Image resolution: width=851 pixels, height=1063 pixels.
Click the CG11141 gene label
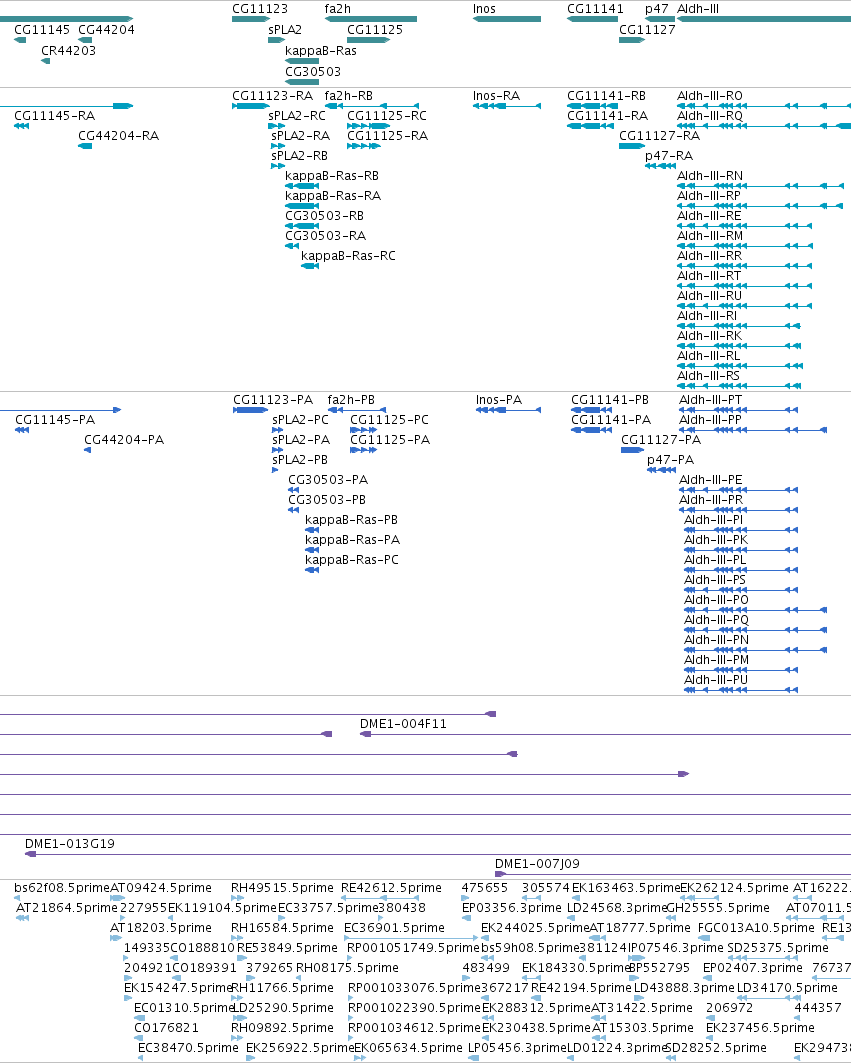coord(595,9)
